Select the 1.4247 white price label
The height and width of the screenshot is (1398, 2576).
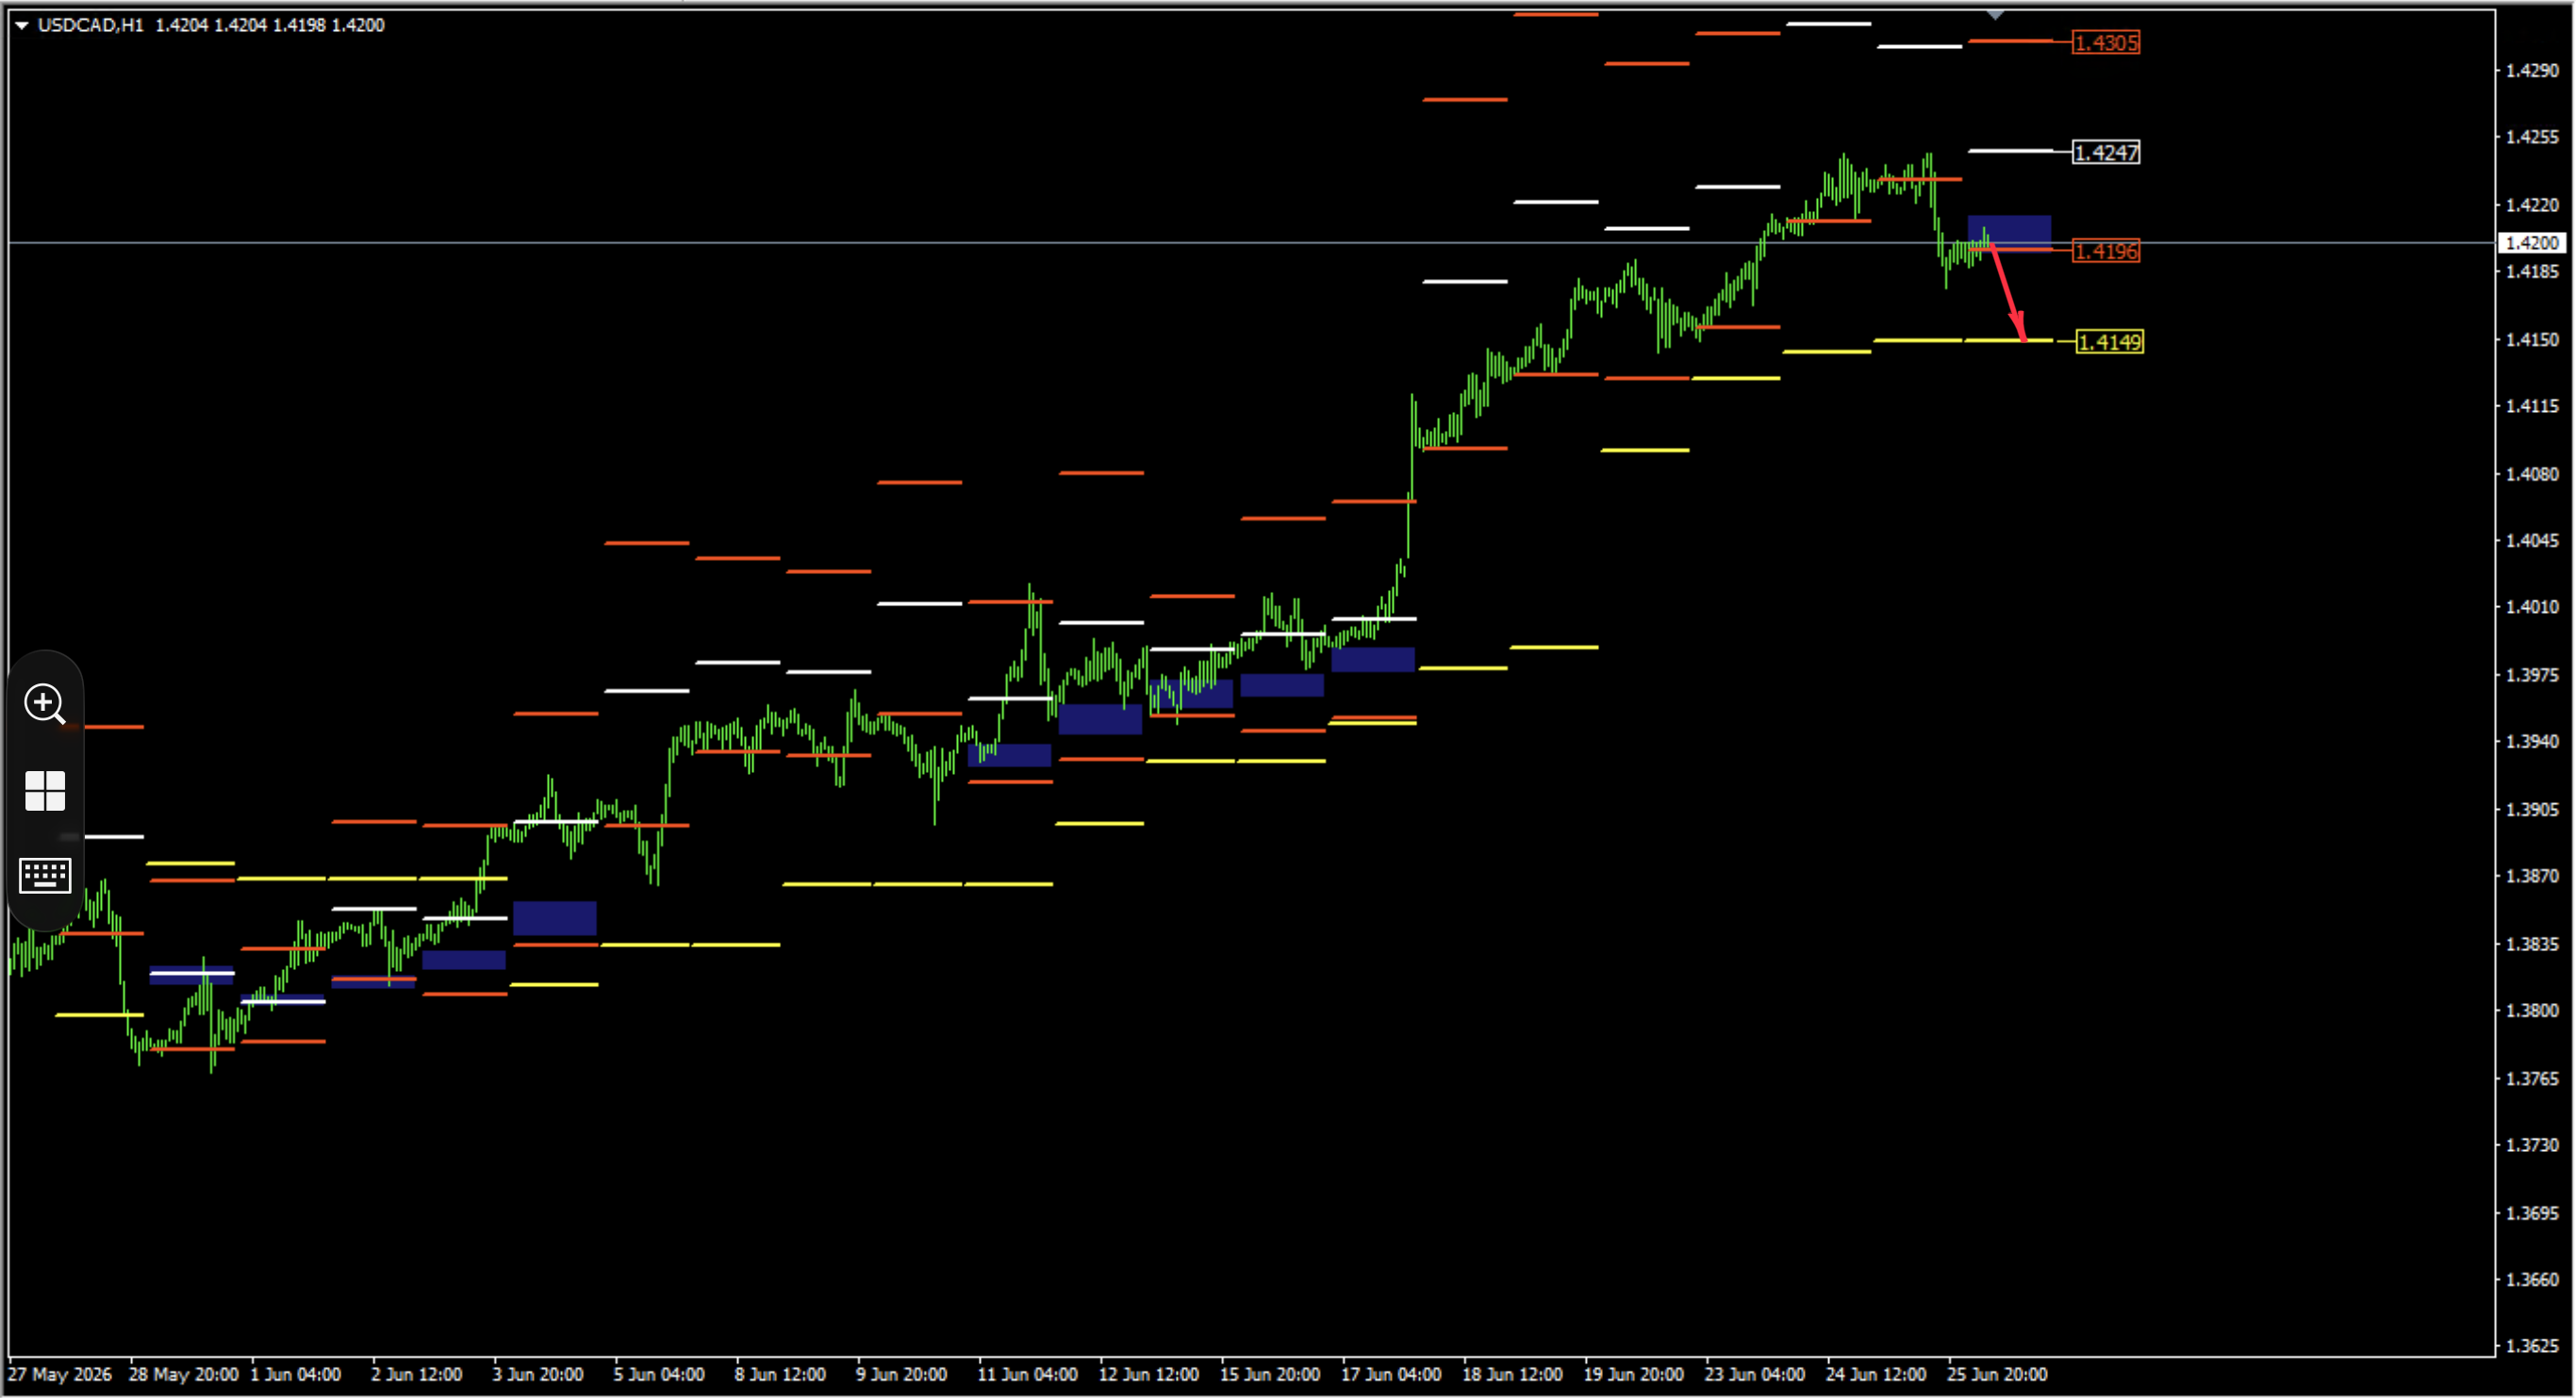tap(2106, 153)
